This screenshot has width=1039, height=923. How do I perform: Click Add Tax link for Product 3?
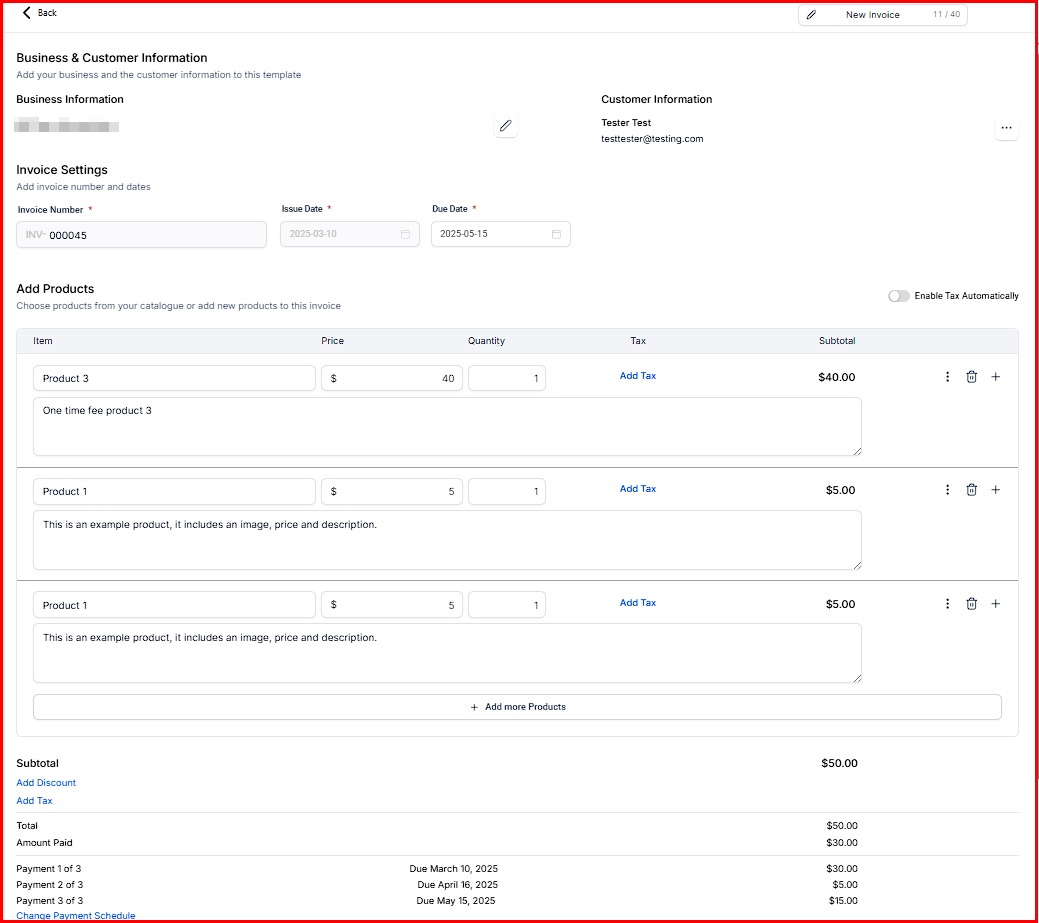(x=637, y=376)
